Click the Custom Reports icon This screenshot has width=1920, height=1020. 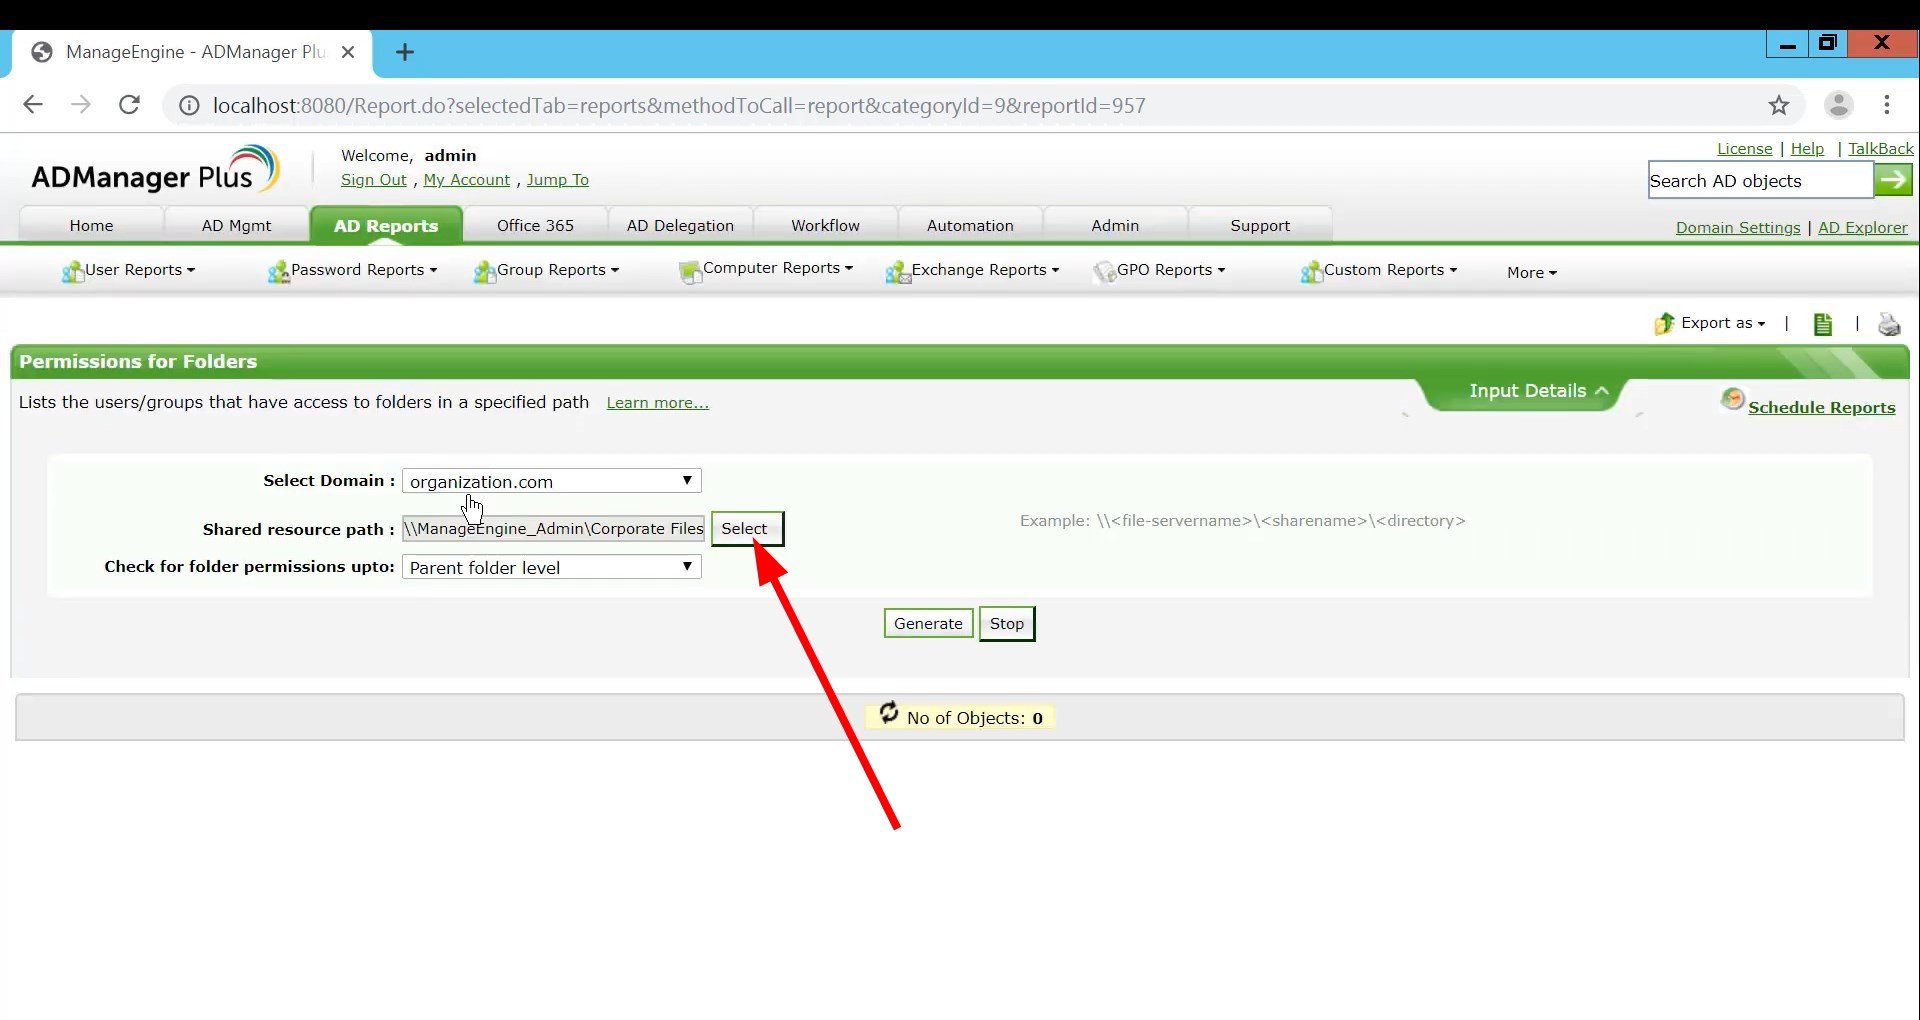point(1312,271)
